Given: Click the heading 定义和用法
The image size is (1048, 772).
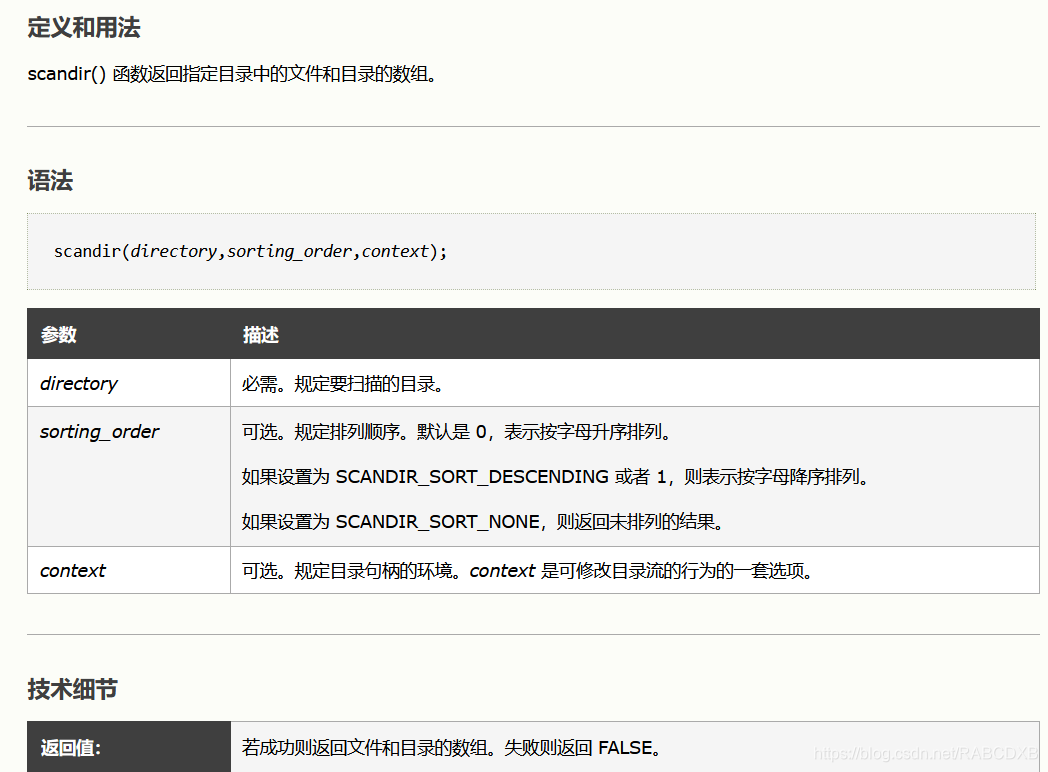Looking at the screenshot, I should tap(84, 28).
